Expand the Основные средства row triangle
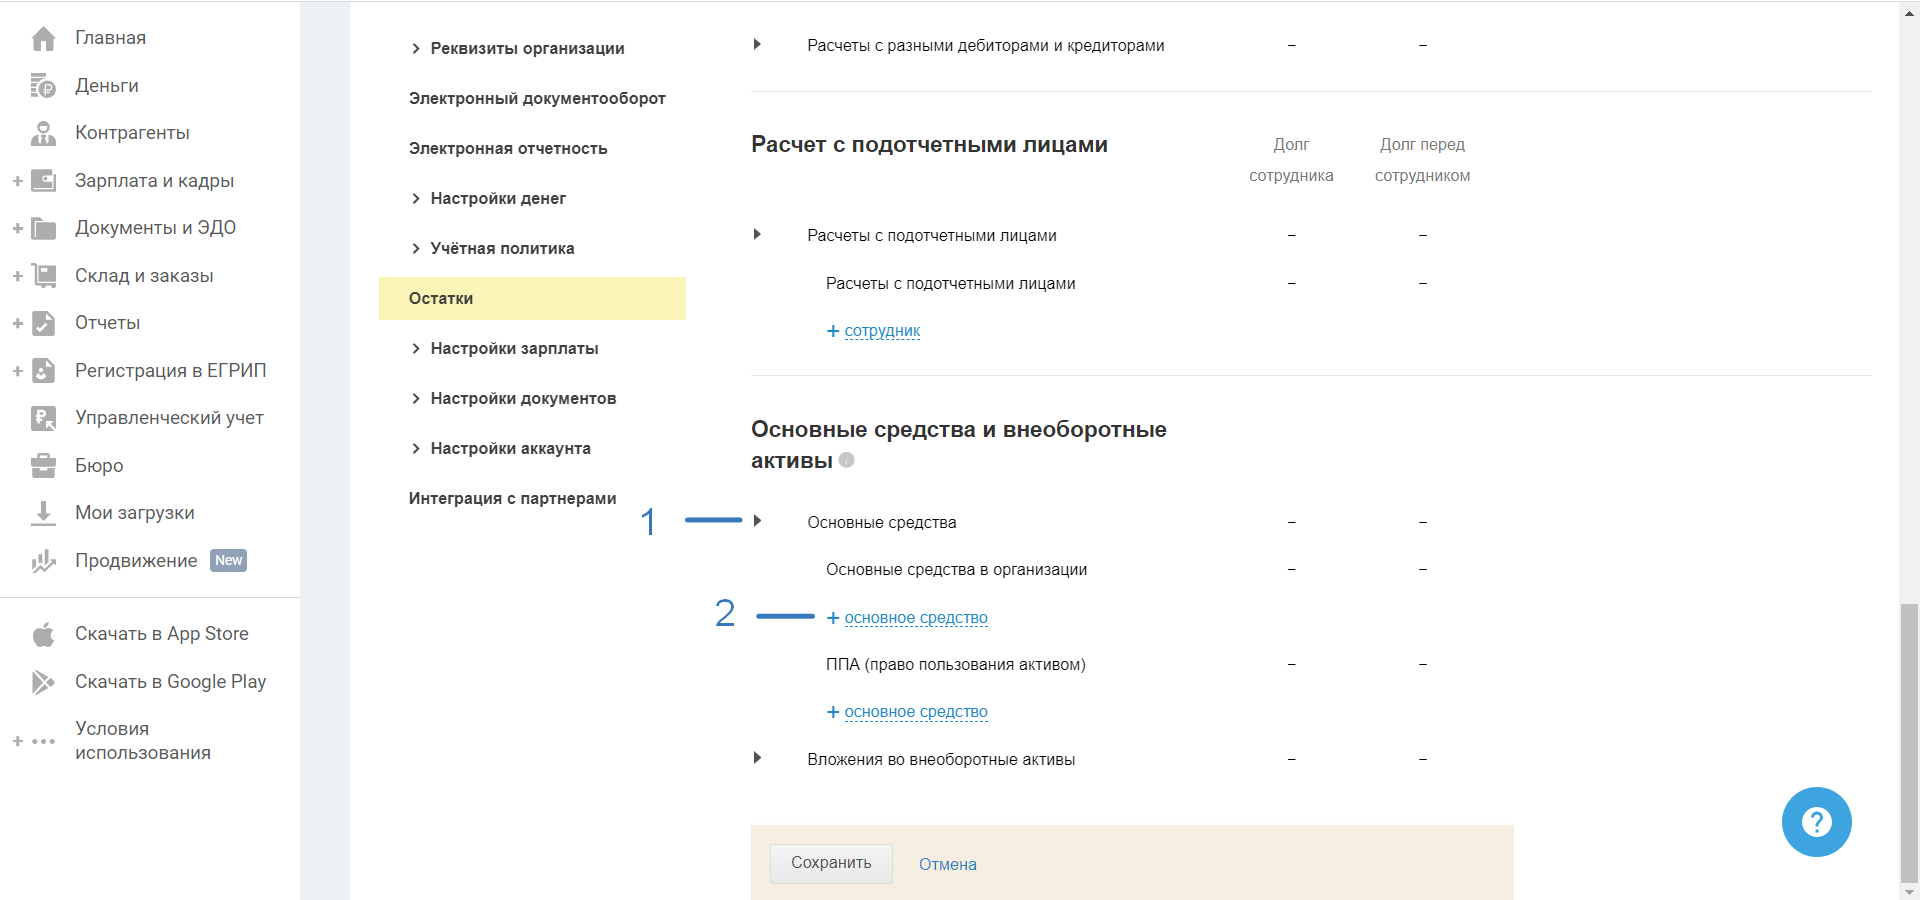Viewport: 1920px width, 900px height. pyautogui.click(x=758, y=521)
